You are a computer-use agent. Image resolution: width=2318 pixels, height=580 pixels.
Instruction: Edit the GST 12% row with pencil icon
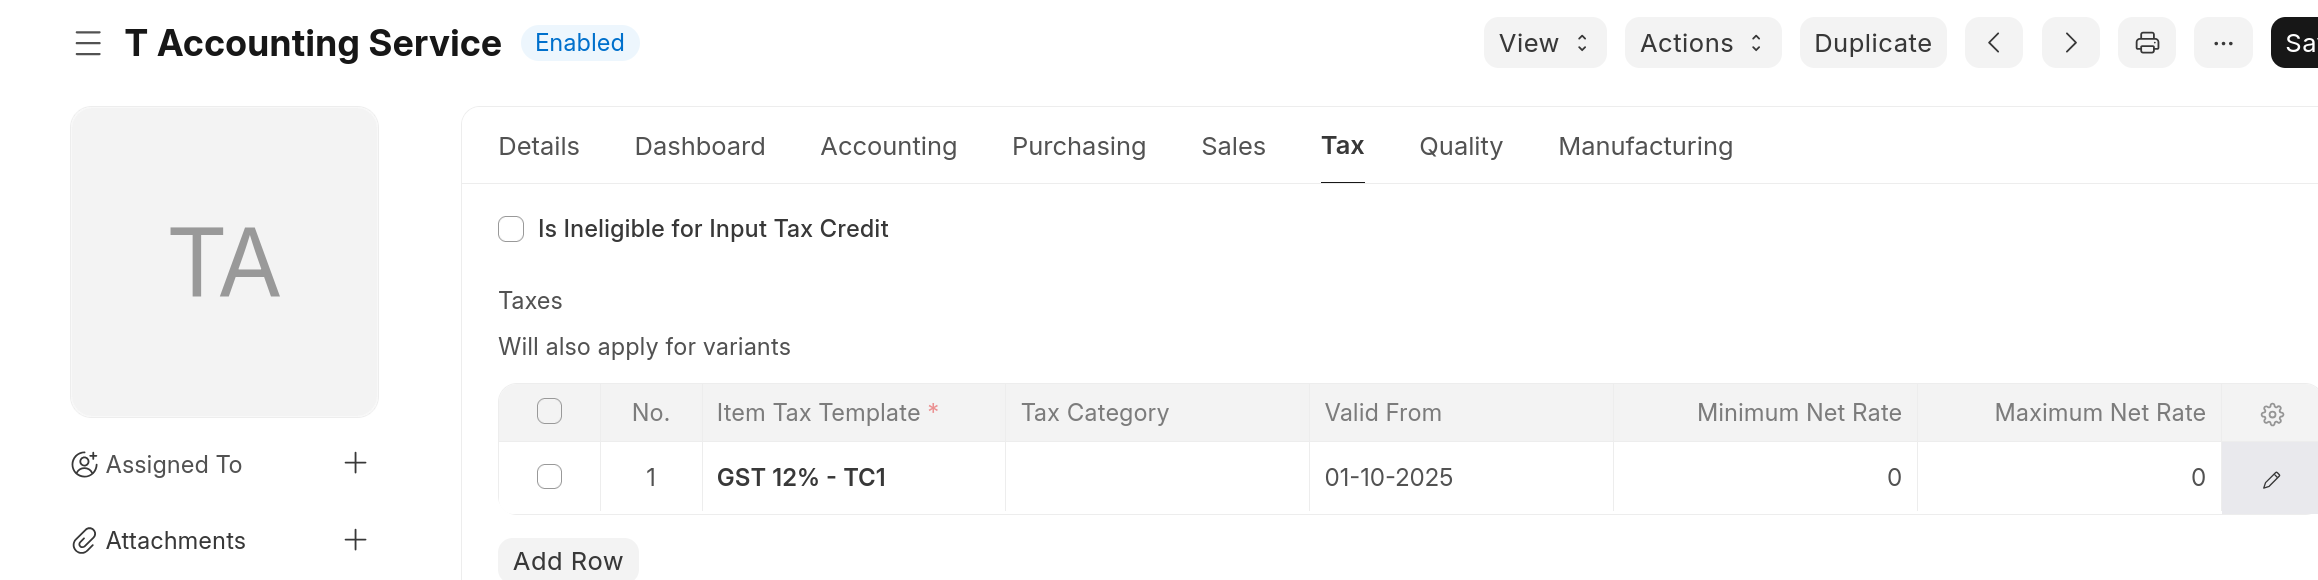2271,479
